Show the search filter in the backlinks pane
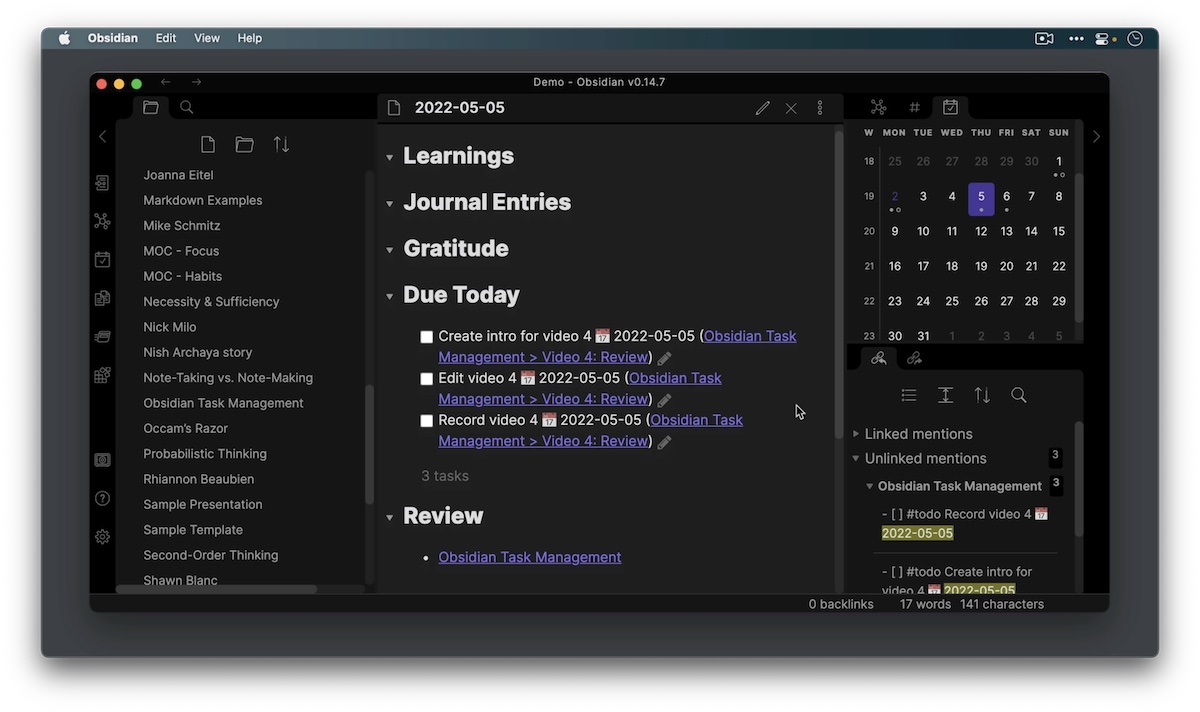Image resolution: width=1200 pixels, height=712 pixels. (x=1019, y=395)
